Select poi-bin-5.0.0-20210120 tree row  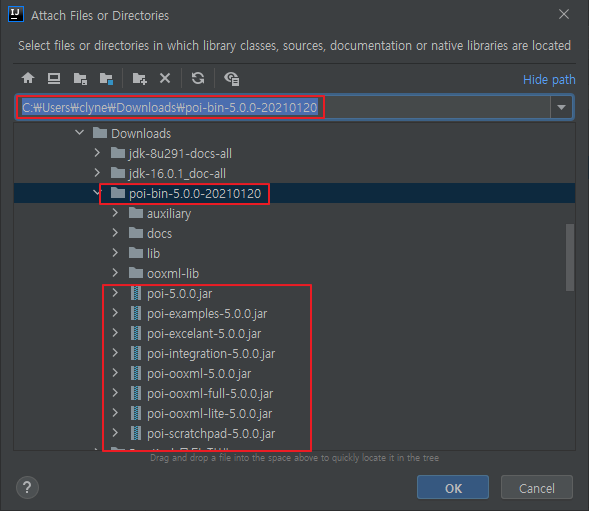click(294, 193)
